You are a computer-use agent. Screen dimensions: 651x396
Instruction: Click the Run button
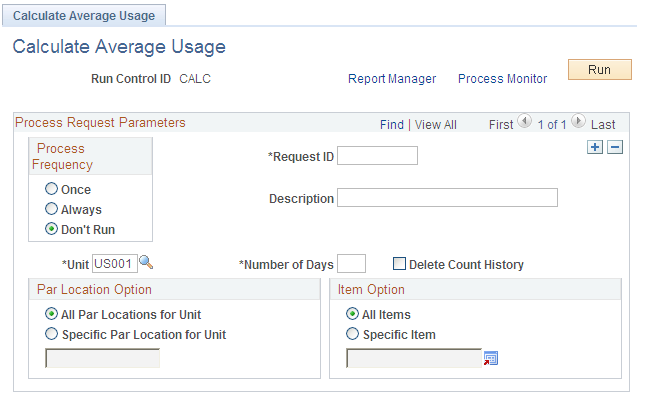(x=600, y=69)
